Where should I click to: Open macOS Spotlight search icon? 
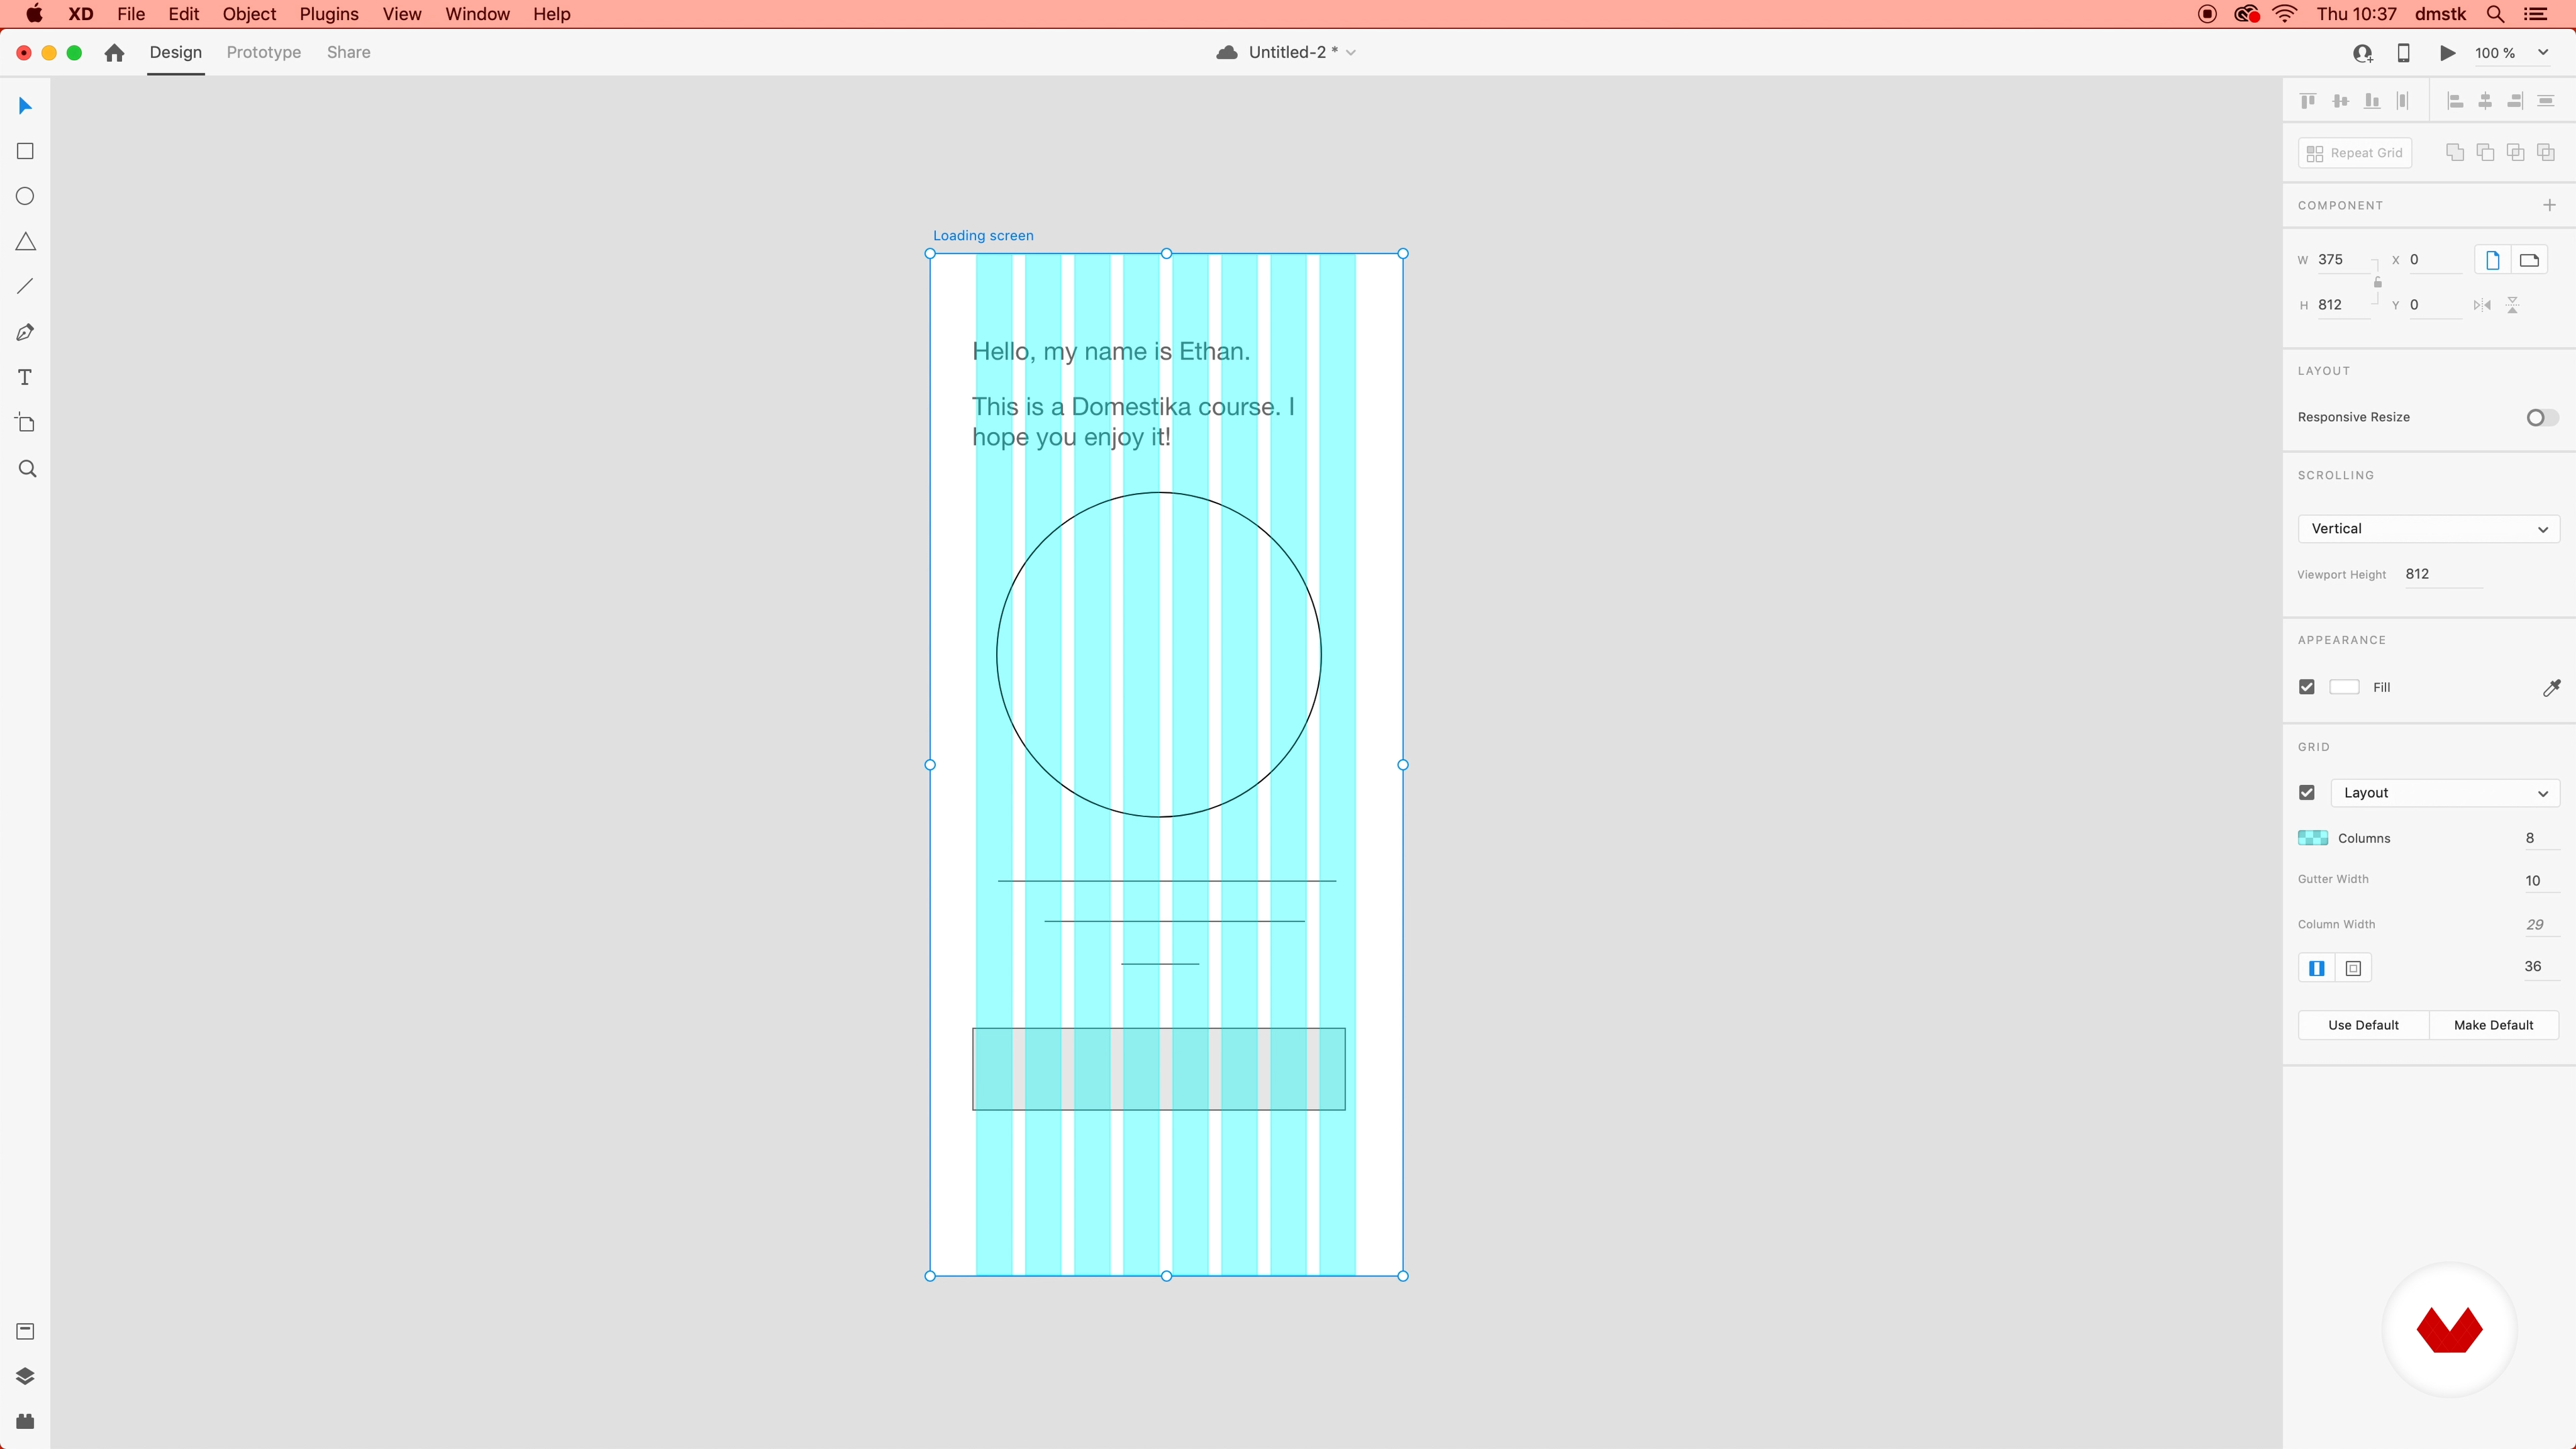point(2495,14)
